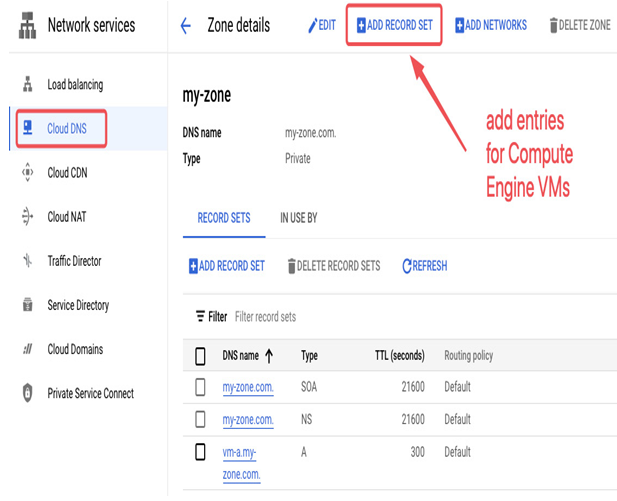Click the SOA type cell

309,387
